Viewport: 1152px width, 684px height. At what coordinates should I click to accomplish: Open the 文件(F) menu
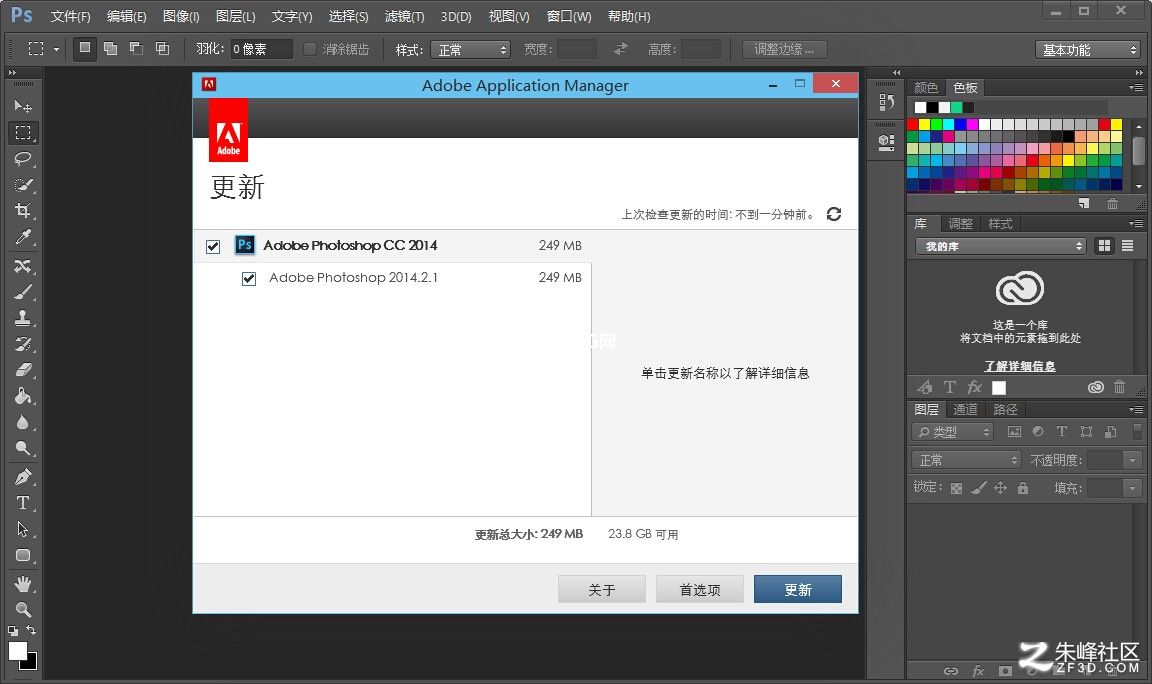(x=71, y=16)
